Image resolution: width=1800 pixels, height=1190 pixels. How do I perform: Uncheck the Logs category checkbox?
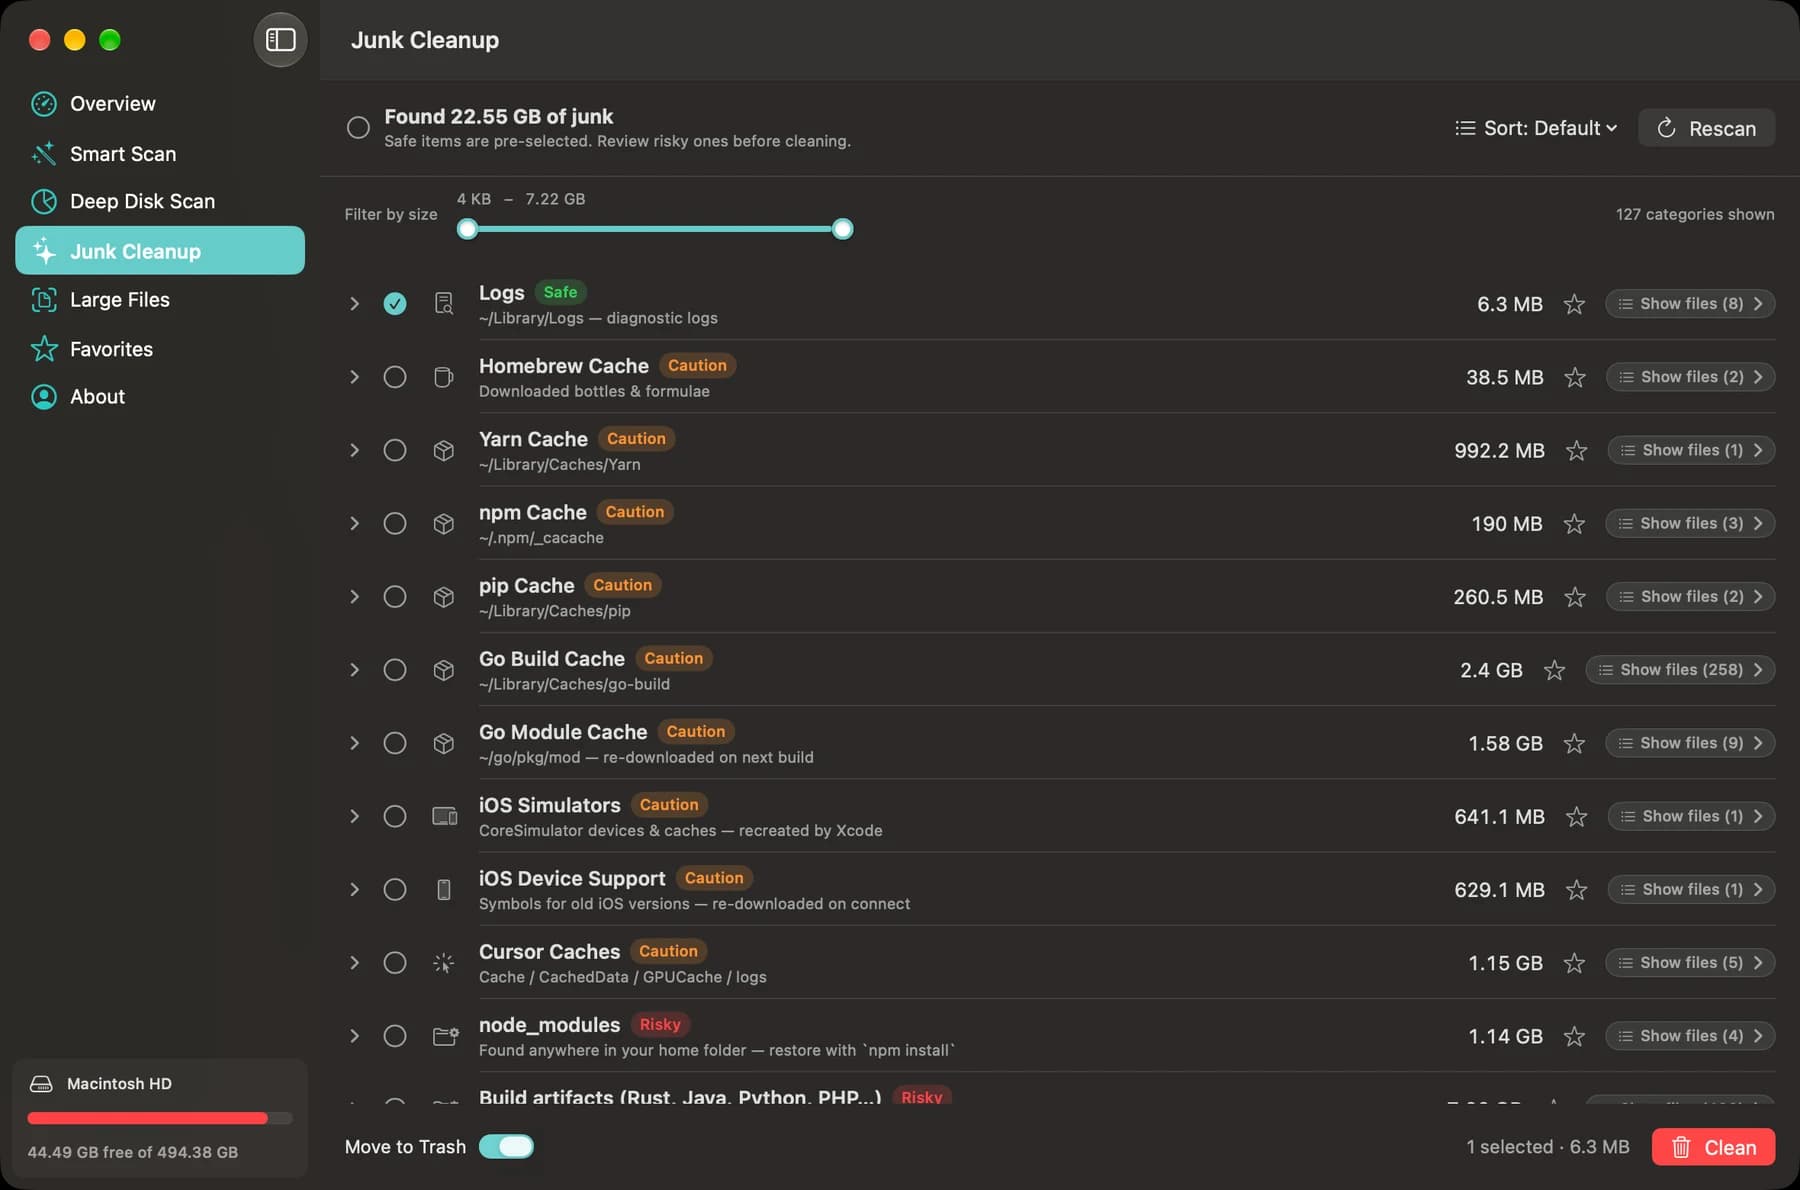point(395,303)
